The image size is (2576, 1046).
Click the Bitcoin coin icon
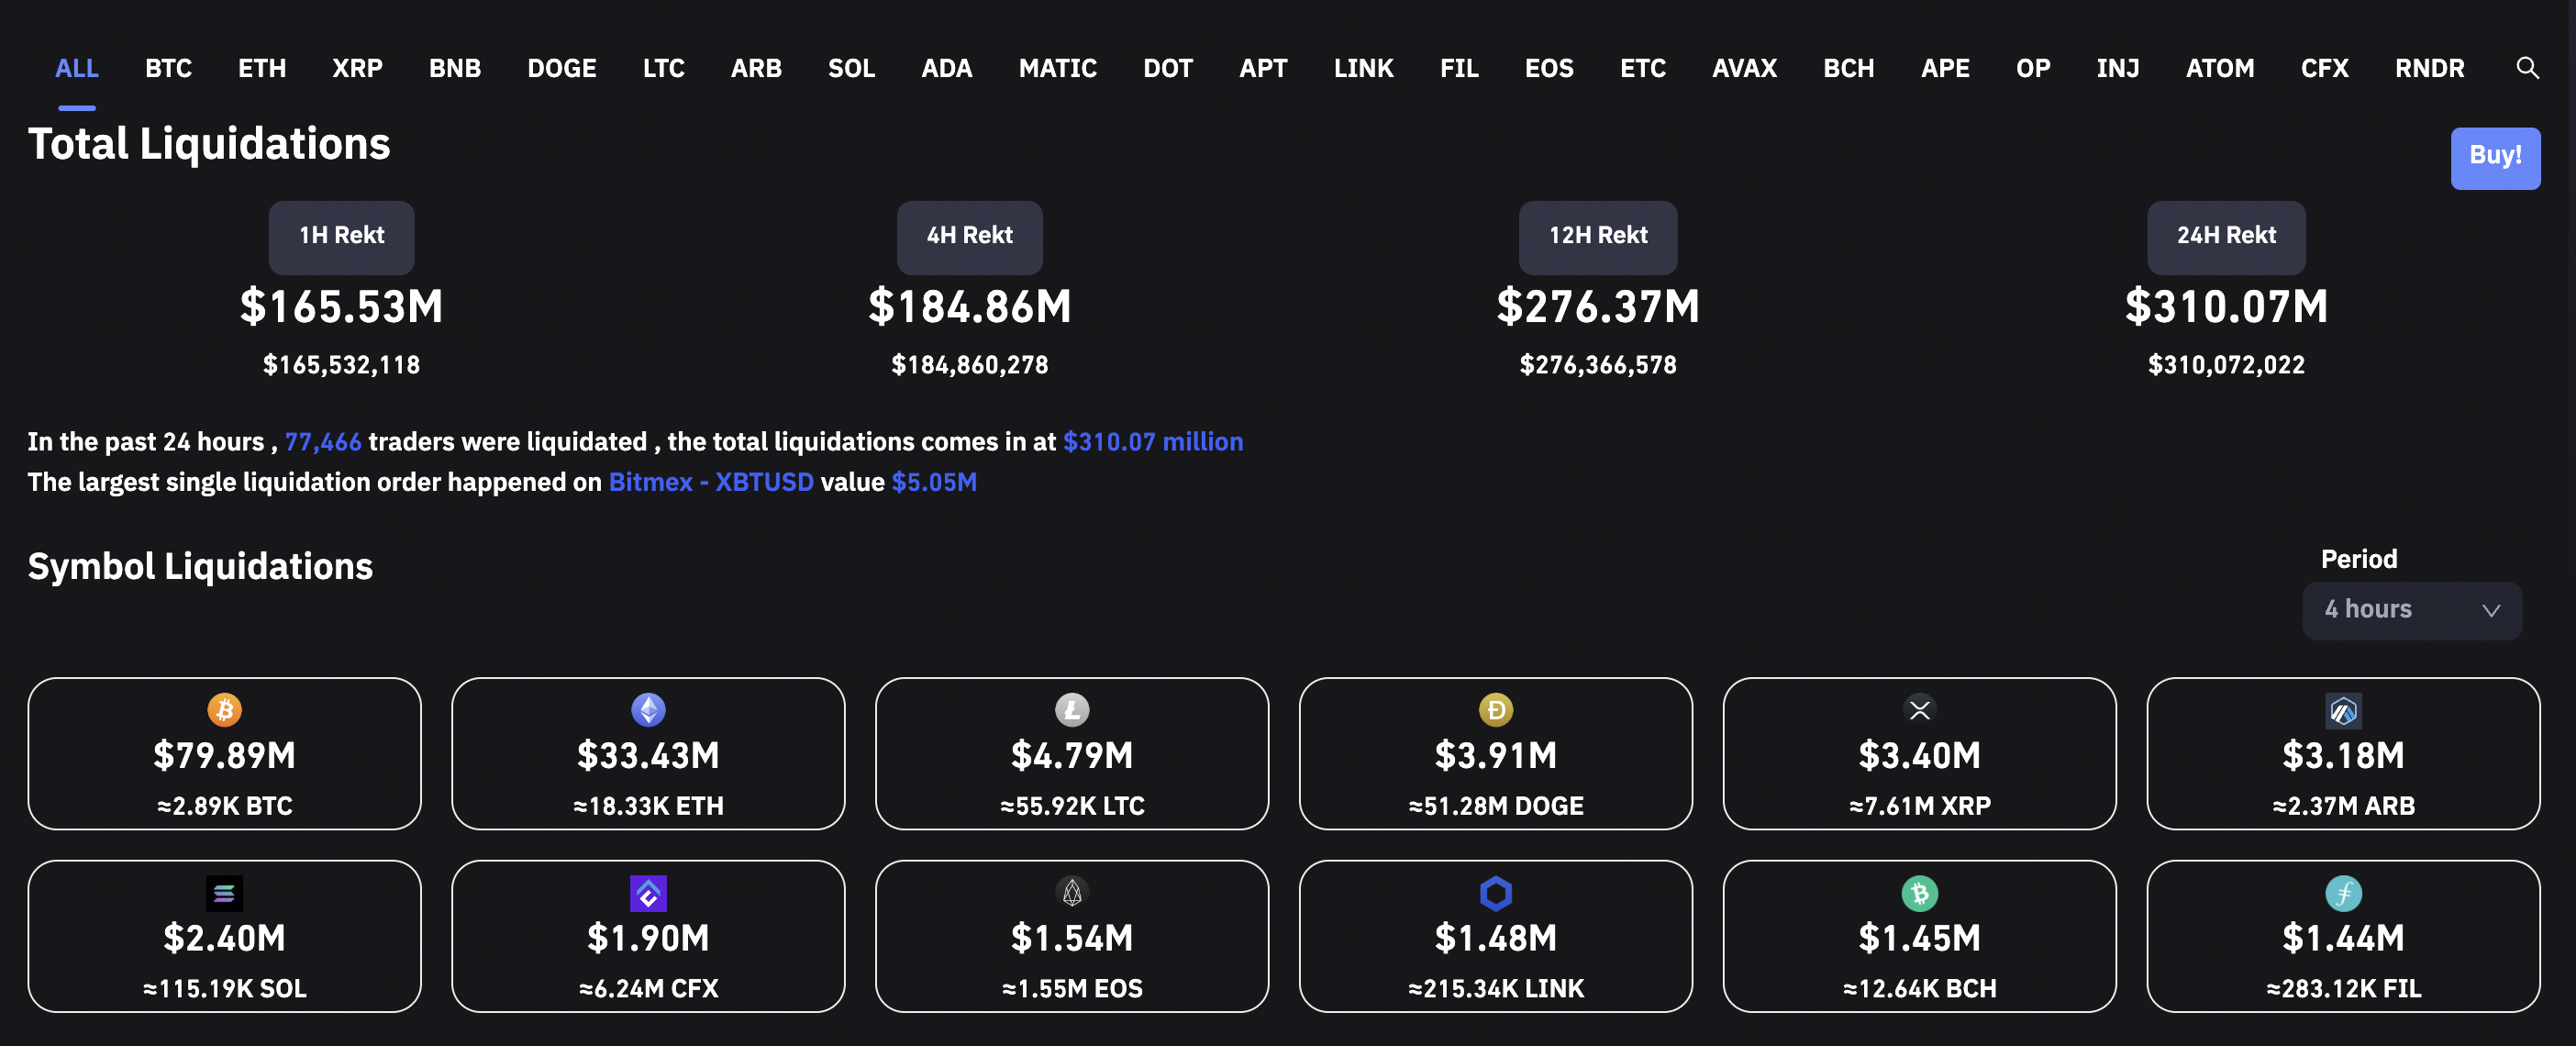224,710
